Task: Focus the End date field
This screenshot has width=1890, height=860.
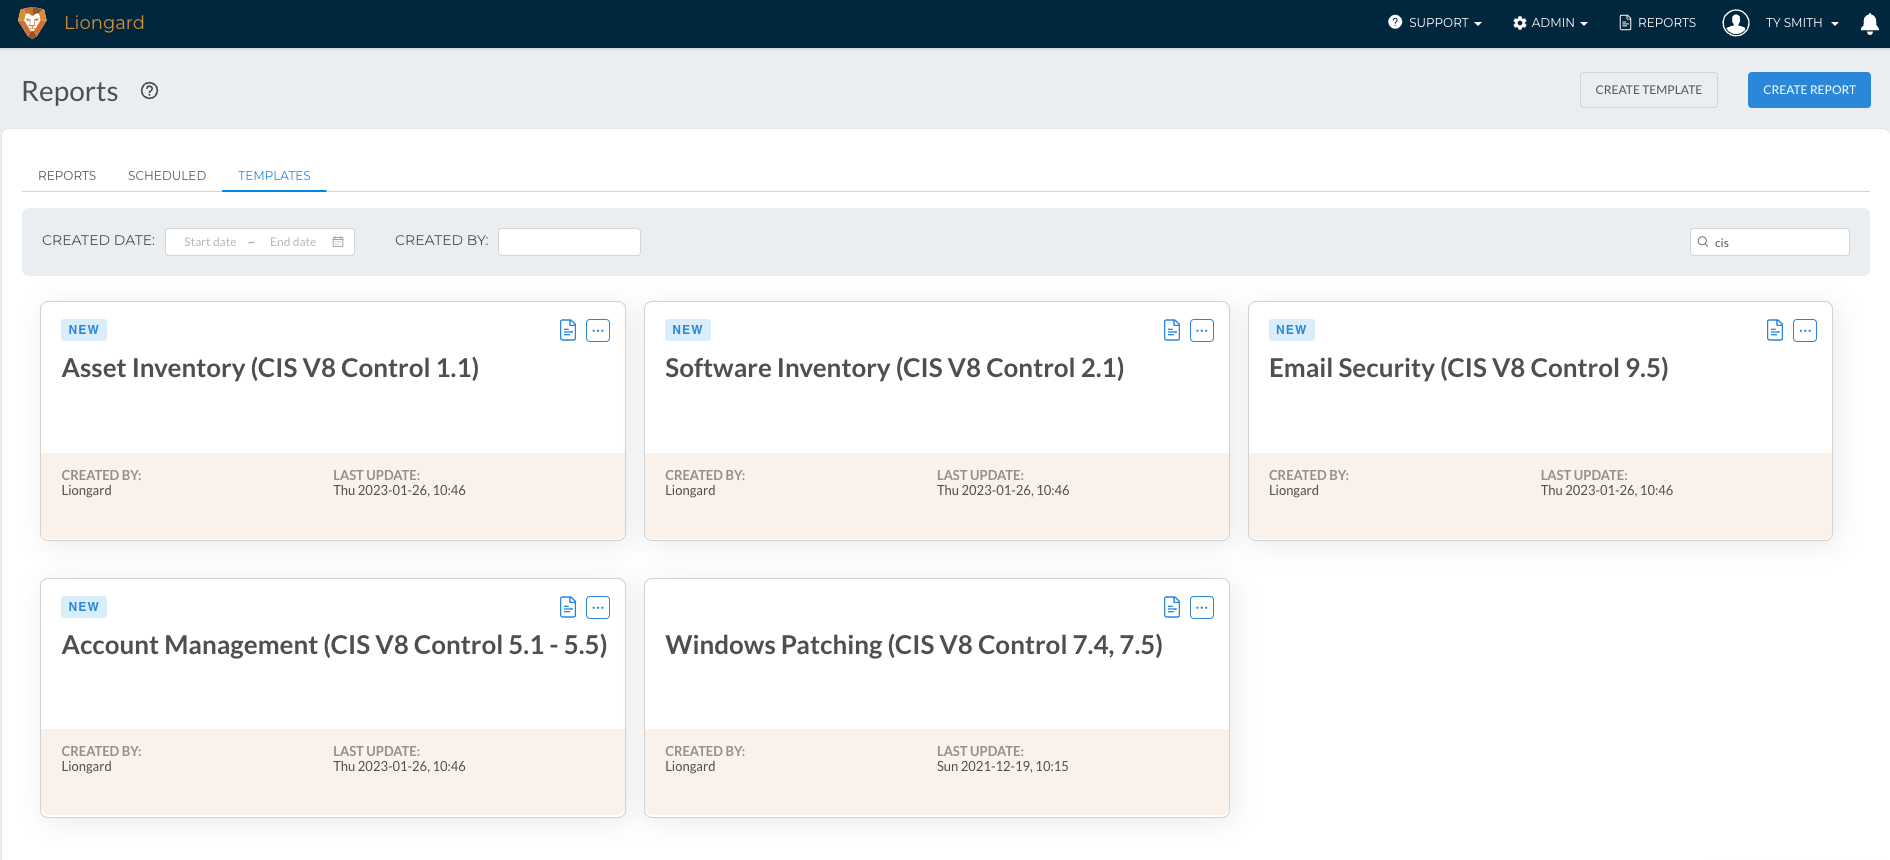Action: [x=293, y=242]
